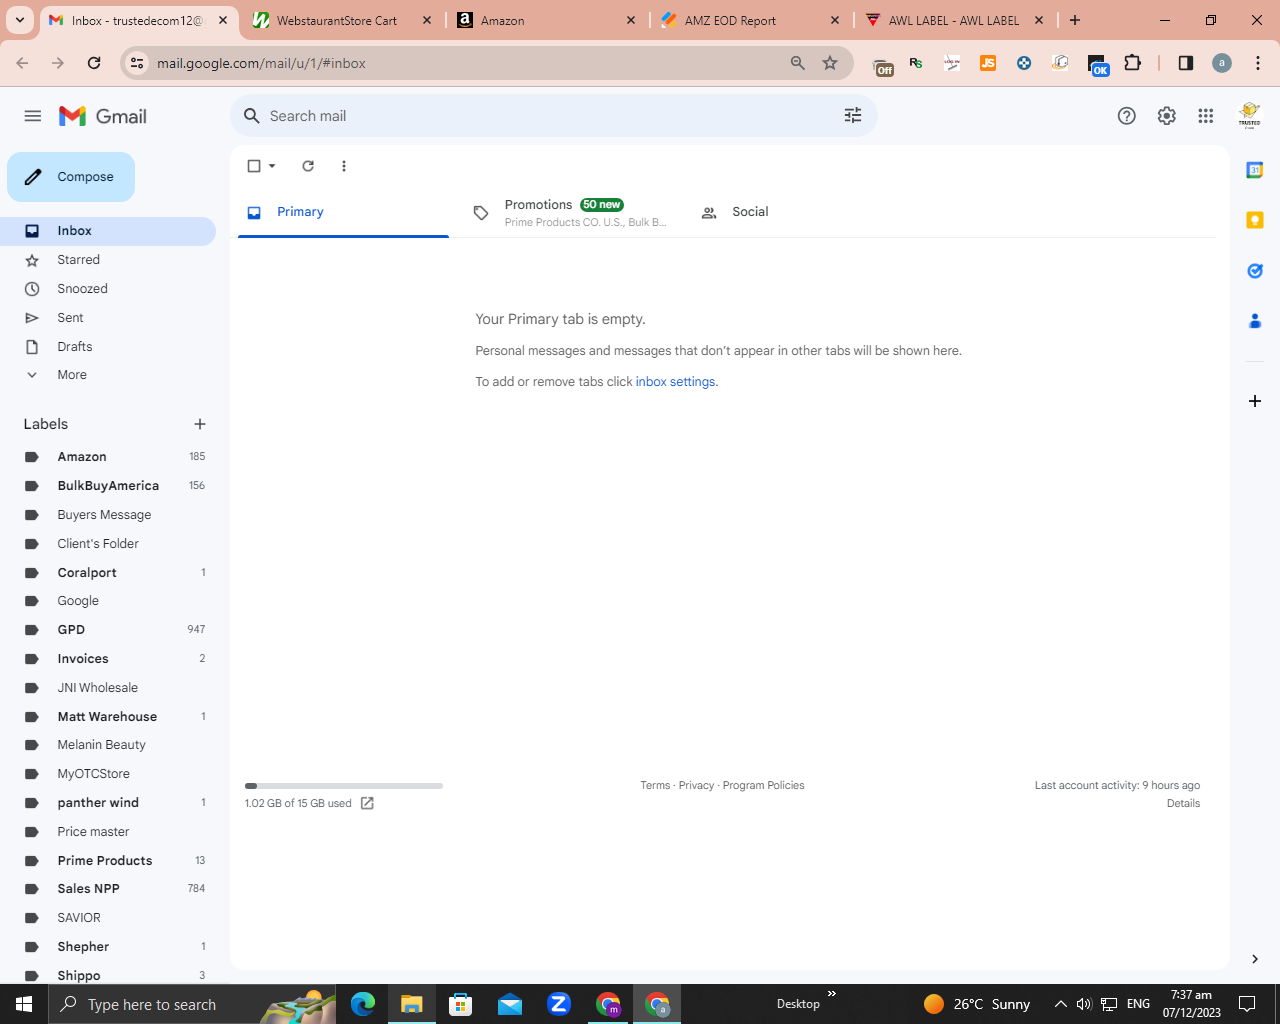
Task: Open the More options three-dot menu
Action: (344, 166)
